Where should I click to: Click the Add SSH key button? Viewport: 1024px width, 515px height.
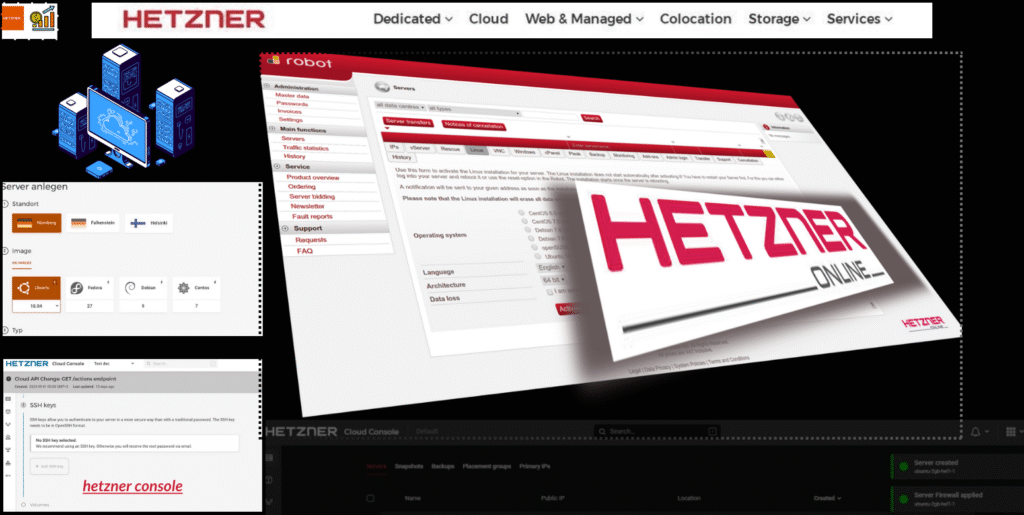[x=49, y=466]
